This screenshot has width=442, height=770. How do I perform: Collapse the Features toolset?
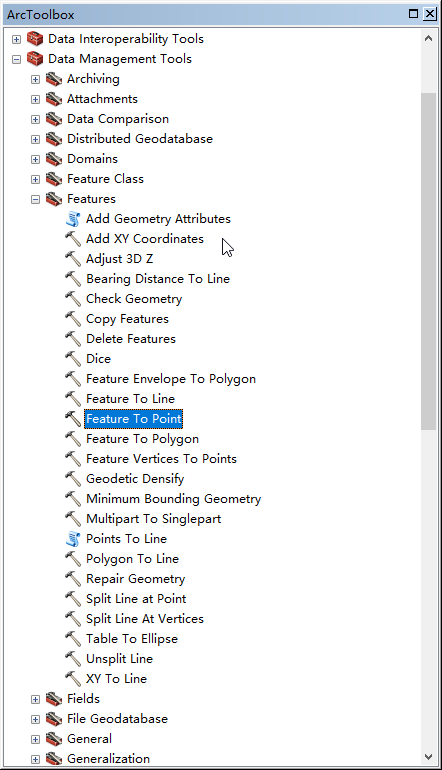pyautogui.click(x=35, y=199)
